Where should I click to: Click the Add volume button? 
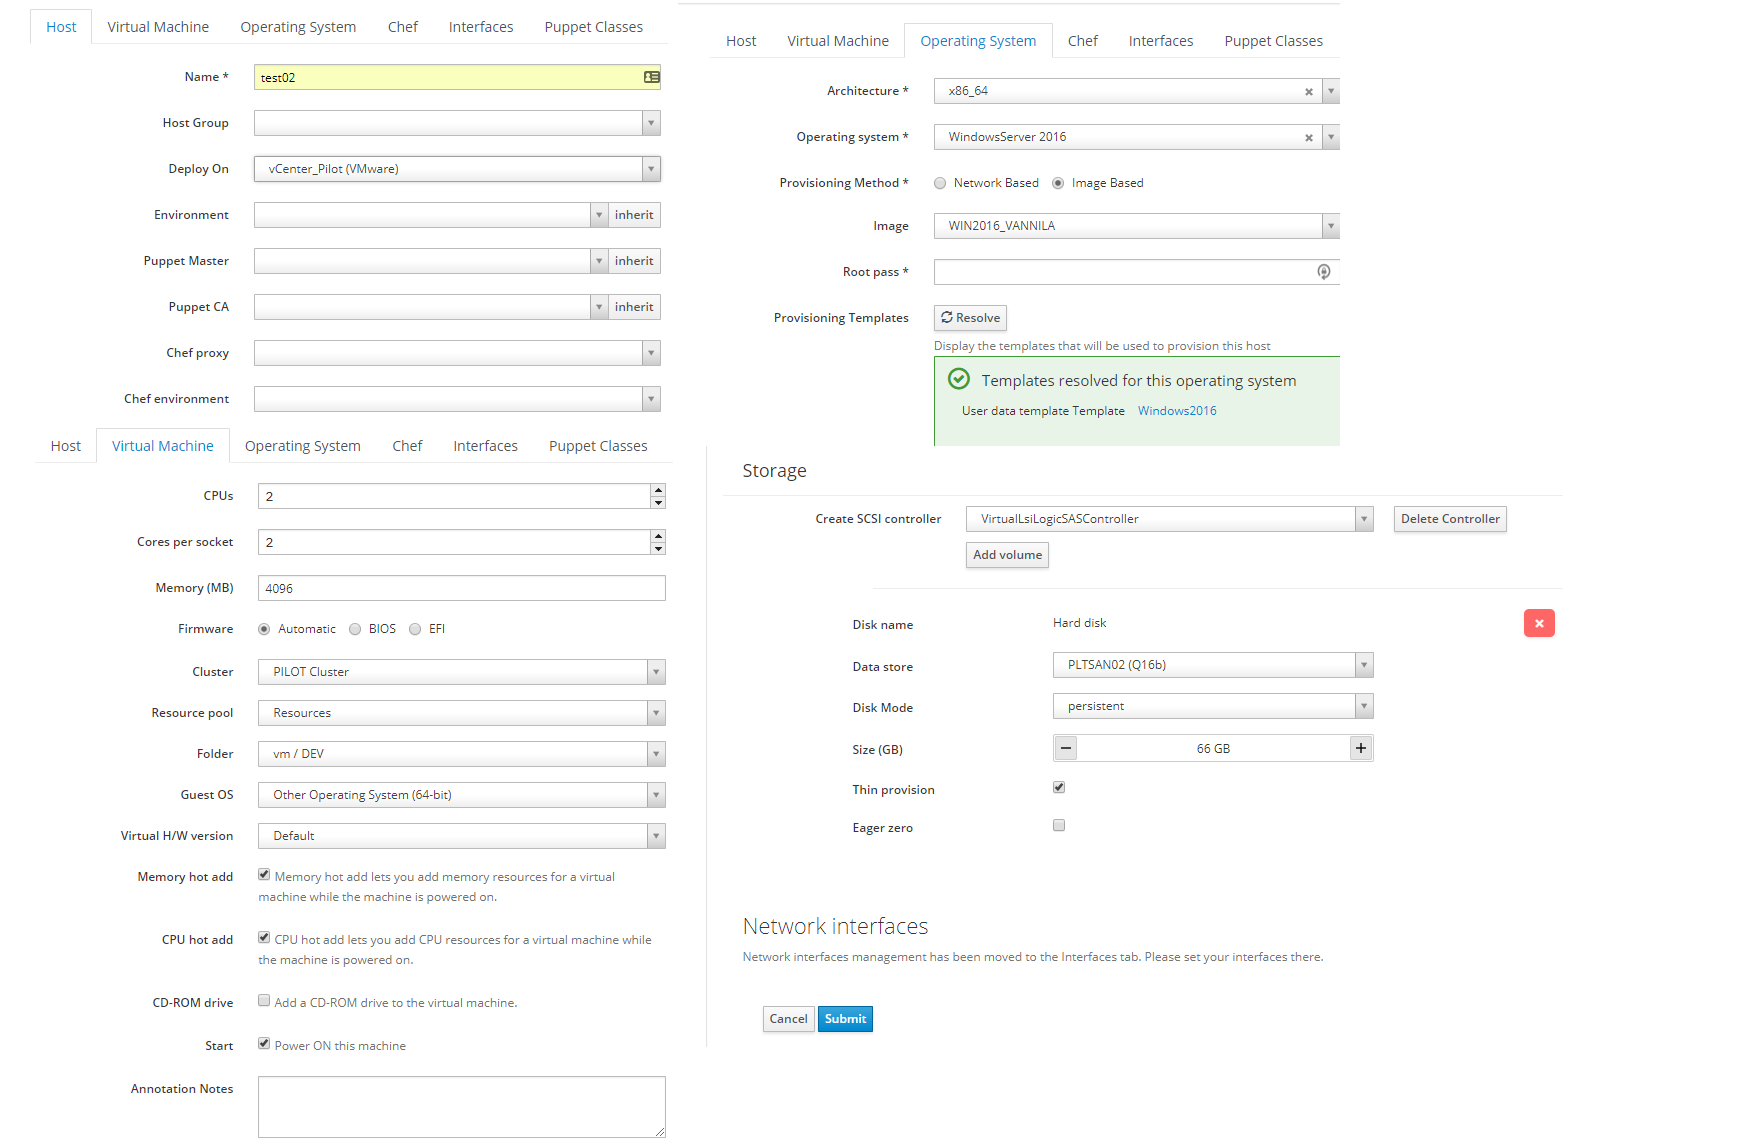pyautogui.click(x=1007, y=555)
